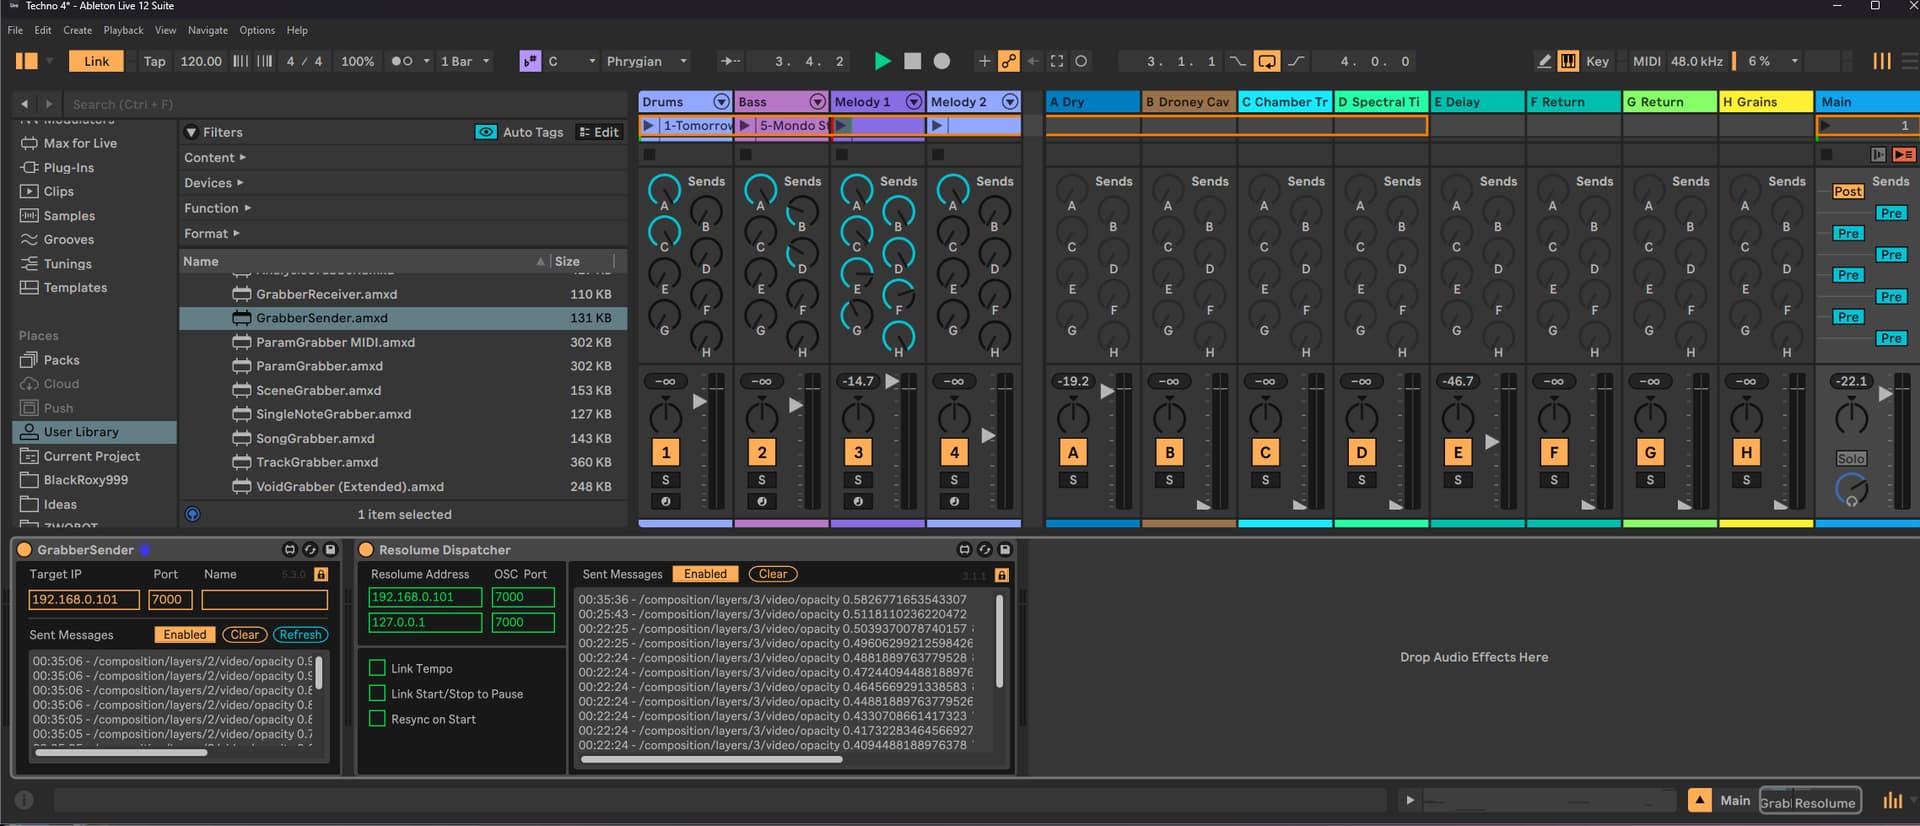1920x826 pixels.
Task: Collapse the Filters section triangle
Action: [191, 132]
